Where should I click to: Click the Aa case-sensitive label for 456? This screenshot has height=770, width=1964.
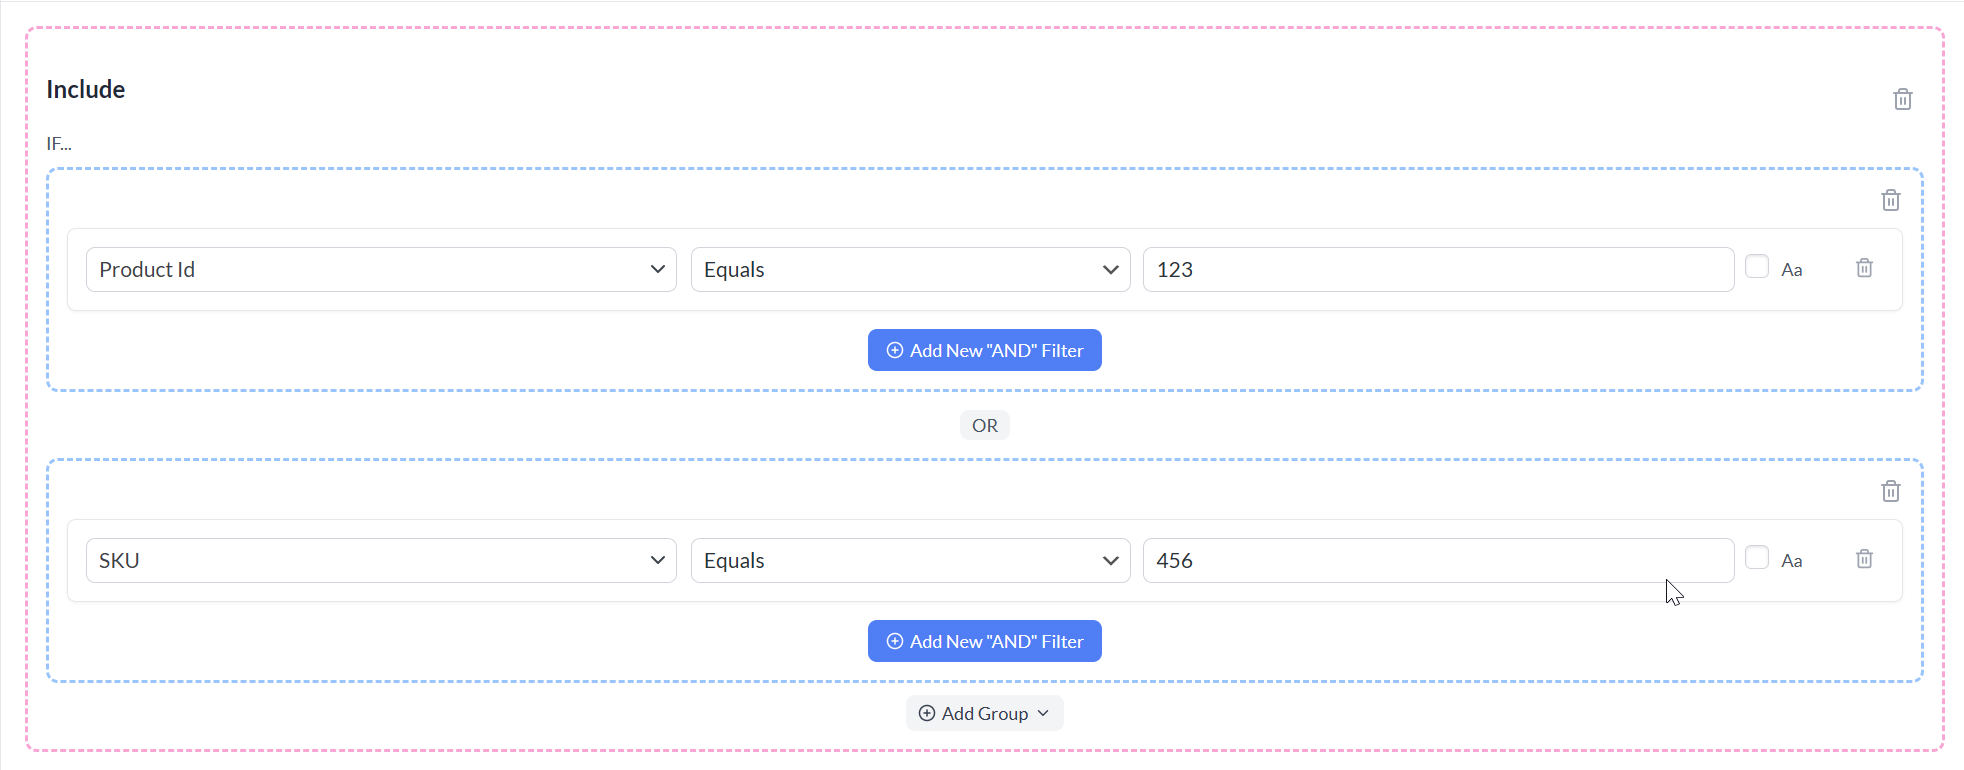click(x=1791, y=561)
